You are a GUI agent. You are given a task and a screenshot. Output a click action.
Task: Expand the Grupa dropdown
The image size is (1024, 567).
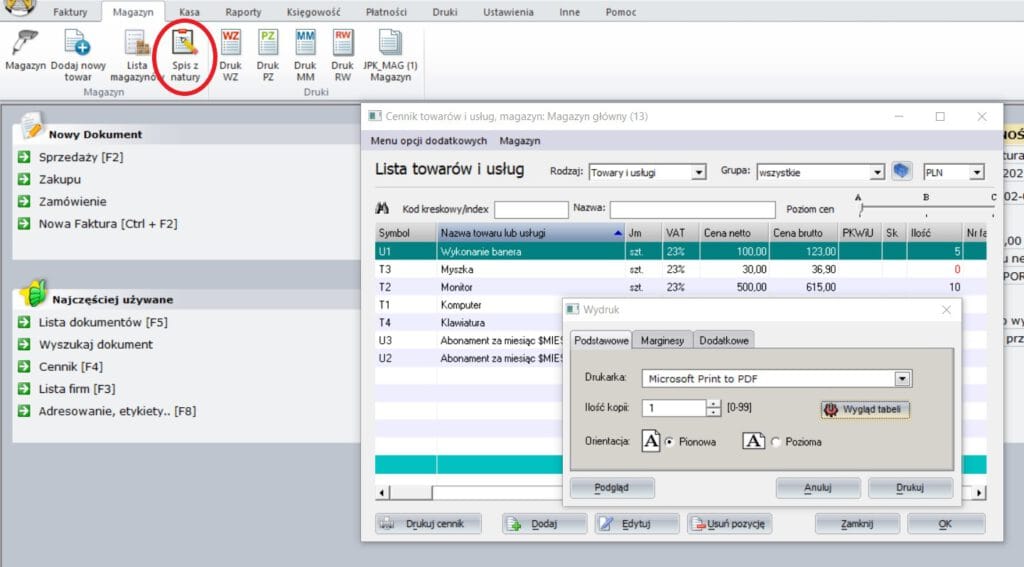(x=877, y=173)
